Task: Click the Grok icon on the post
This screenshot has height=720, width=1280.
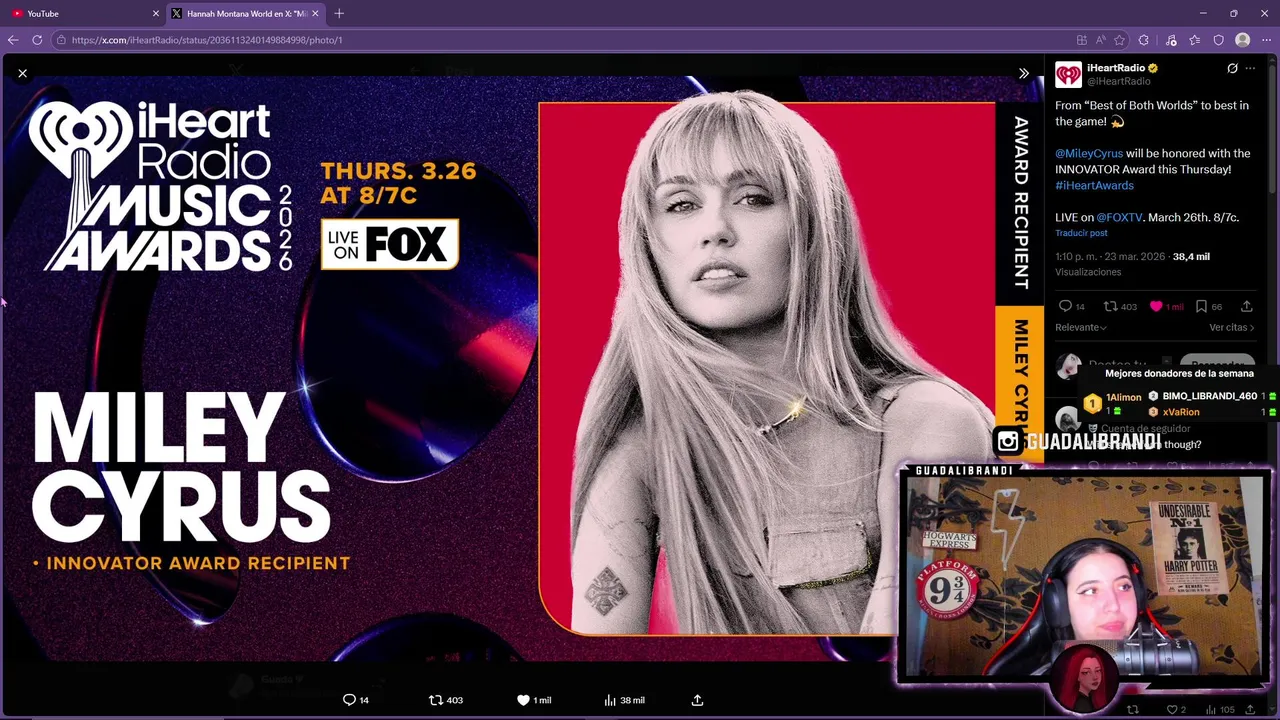Action: 1232,68
